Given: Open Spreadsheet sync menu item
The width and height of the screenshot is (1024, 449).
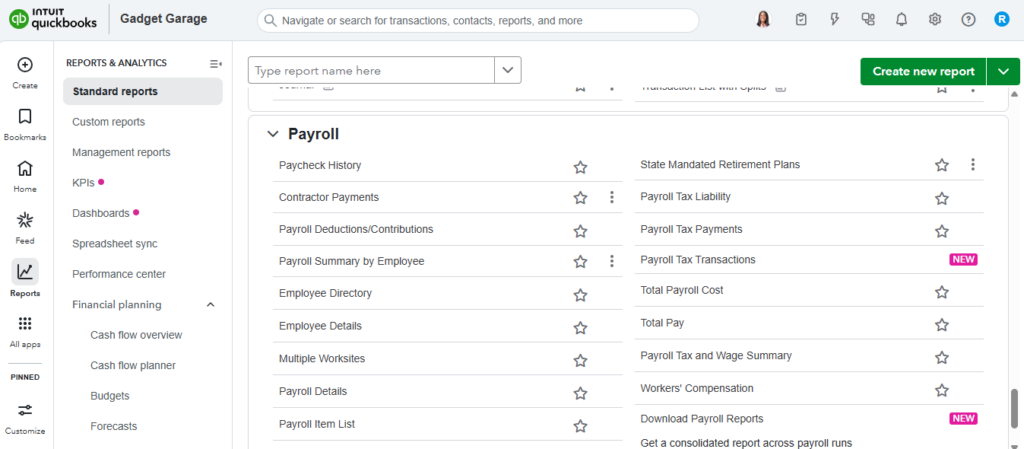Looking at the screenshot, I should pos(114,243).
